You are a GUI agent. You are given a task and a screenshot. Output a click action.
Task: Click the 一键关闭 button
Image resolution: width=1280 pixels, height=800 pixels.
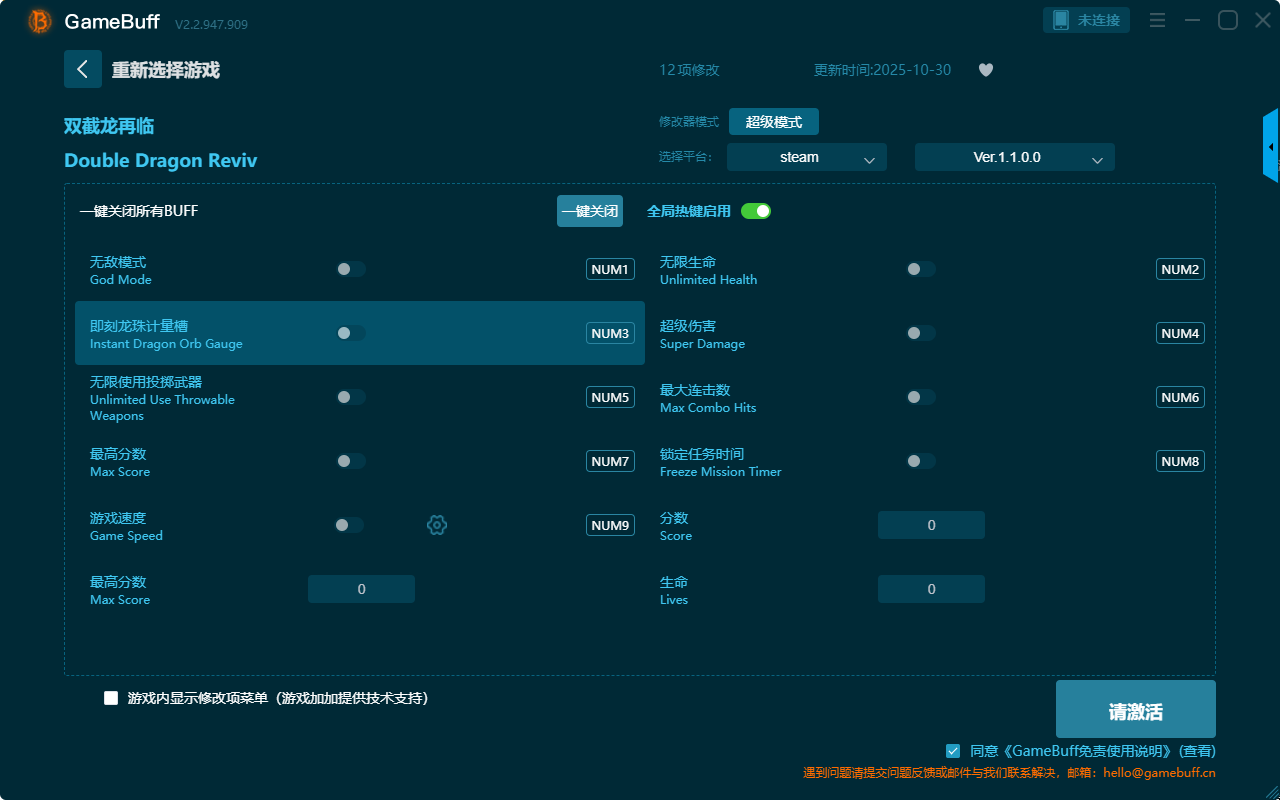pyautogui.click(x=589, y=211)
